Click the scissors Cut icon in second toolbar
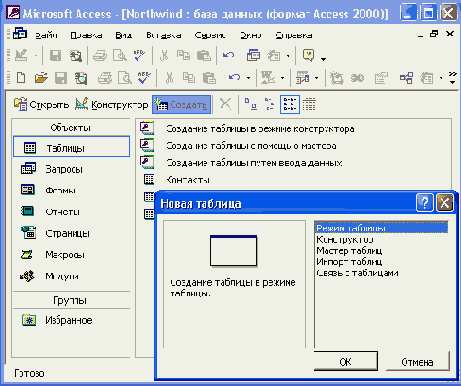The image size is (461, 386). point(169,78)
